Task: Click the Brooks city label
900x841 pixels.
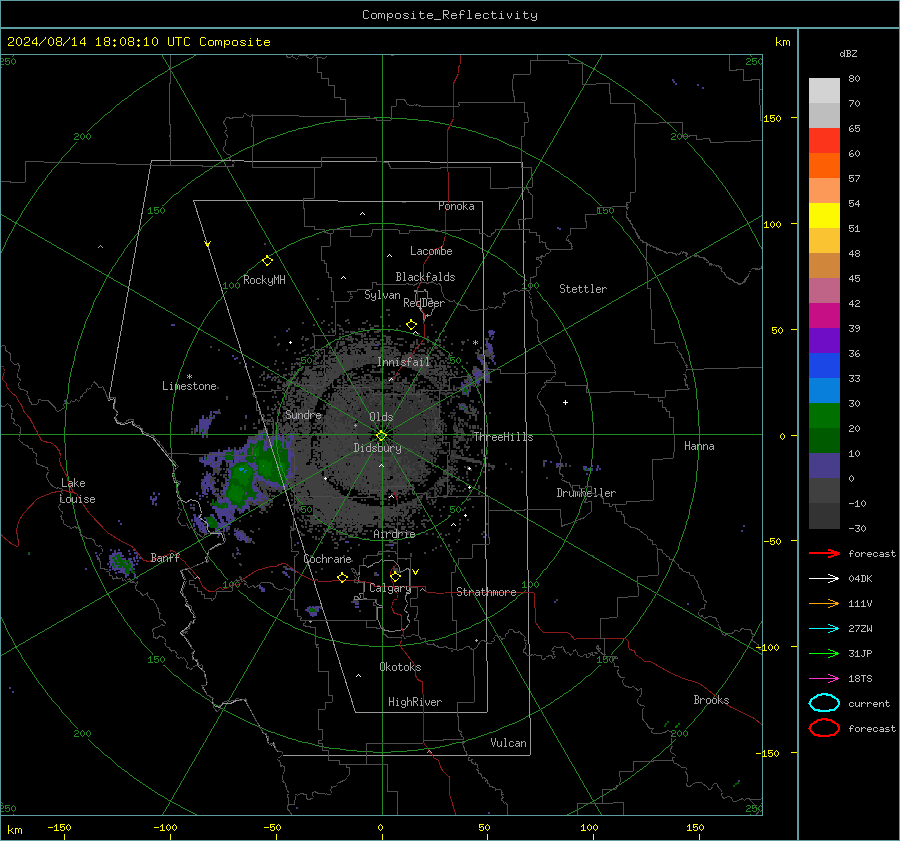Action: (x=711, y=700)
